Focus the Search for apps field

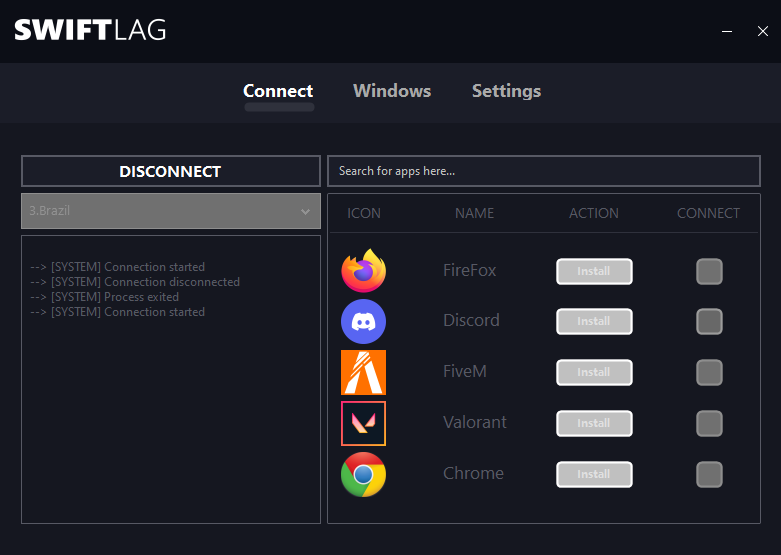tap(543, 171)
